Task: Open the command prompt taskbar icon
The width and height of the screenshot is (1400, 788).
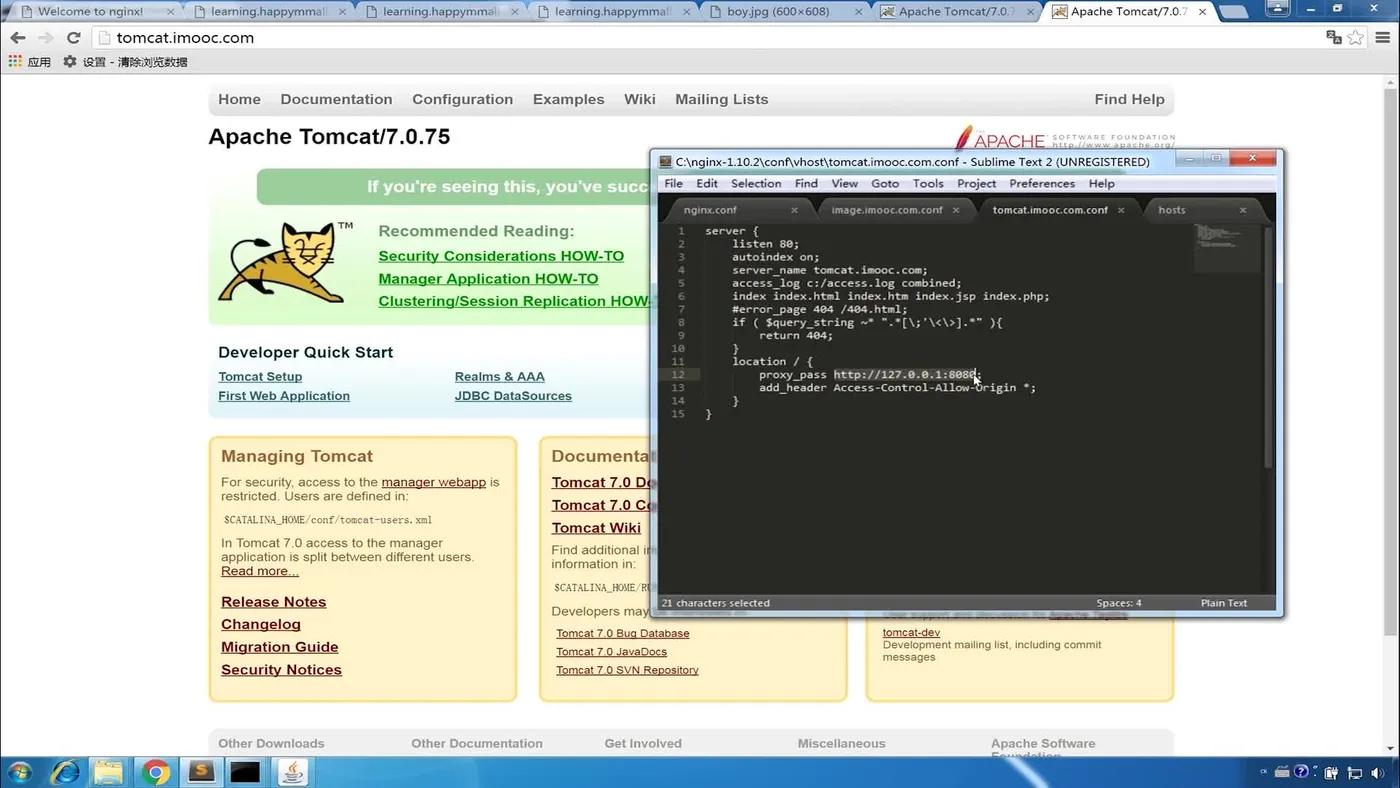Action: coord(245,772)
